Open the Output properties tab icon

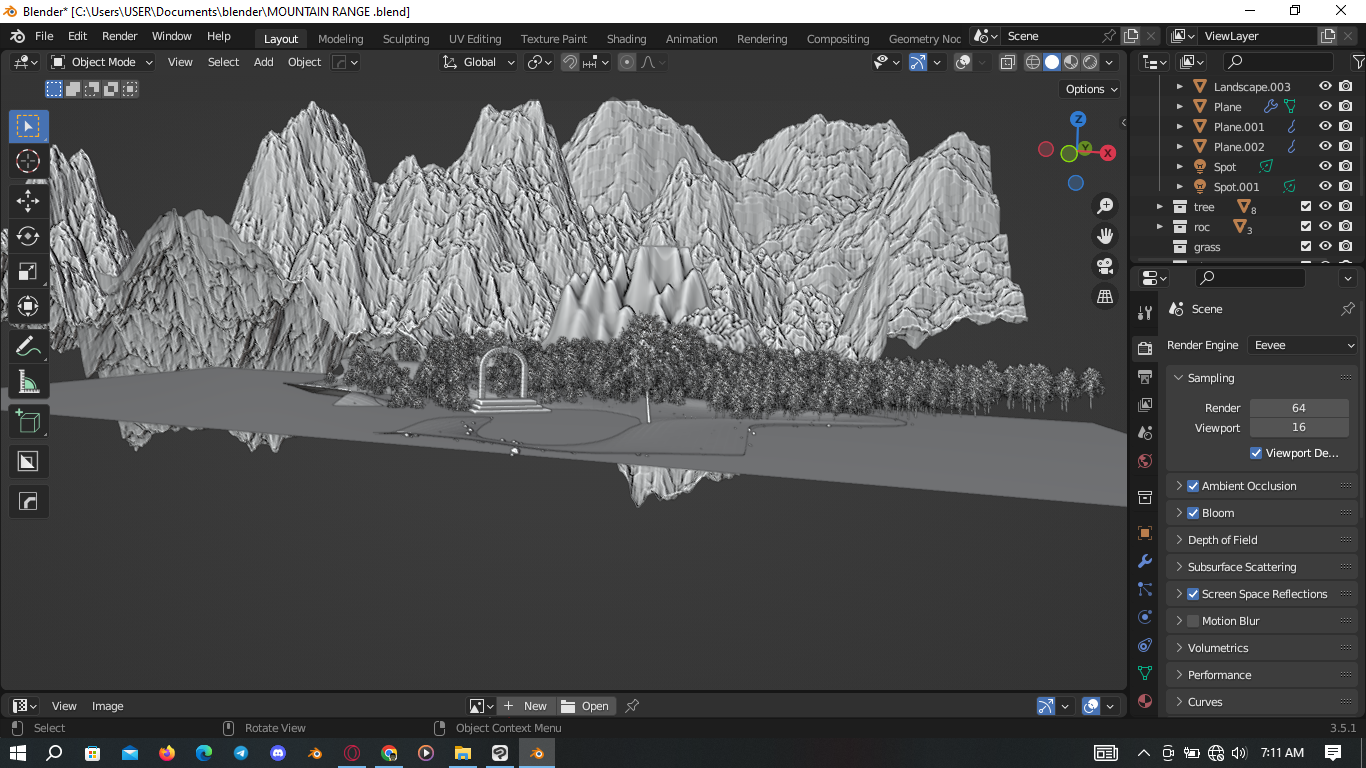pyautogui.click(x=1145, y=377)
